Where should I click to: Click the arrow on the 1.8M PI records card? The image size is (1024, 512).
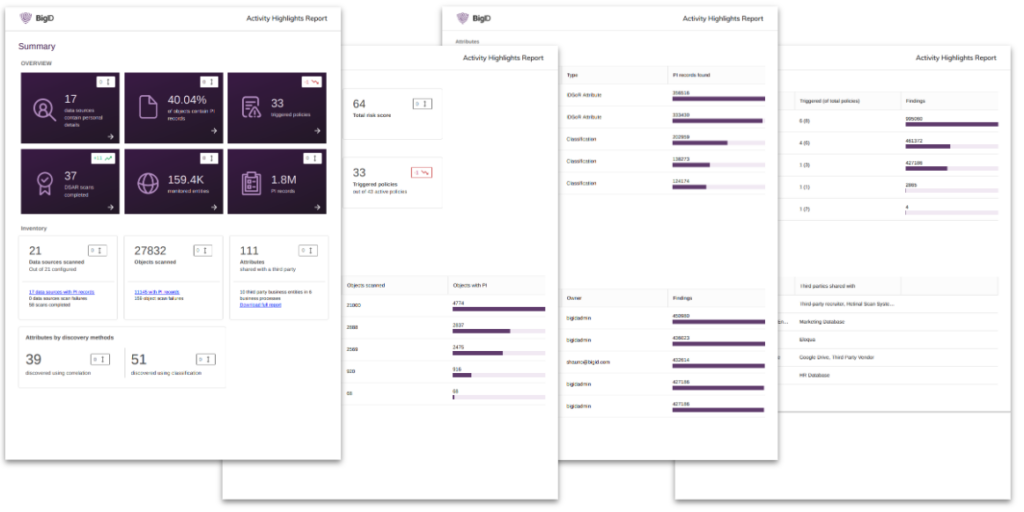click(x=319, y=208)
